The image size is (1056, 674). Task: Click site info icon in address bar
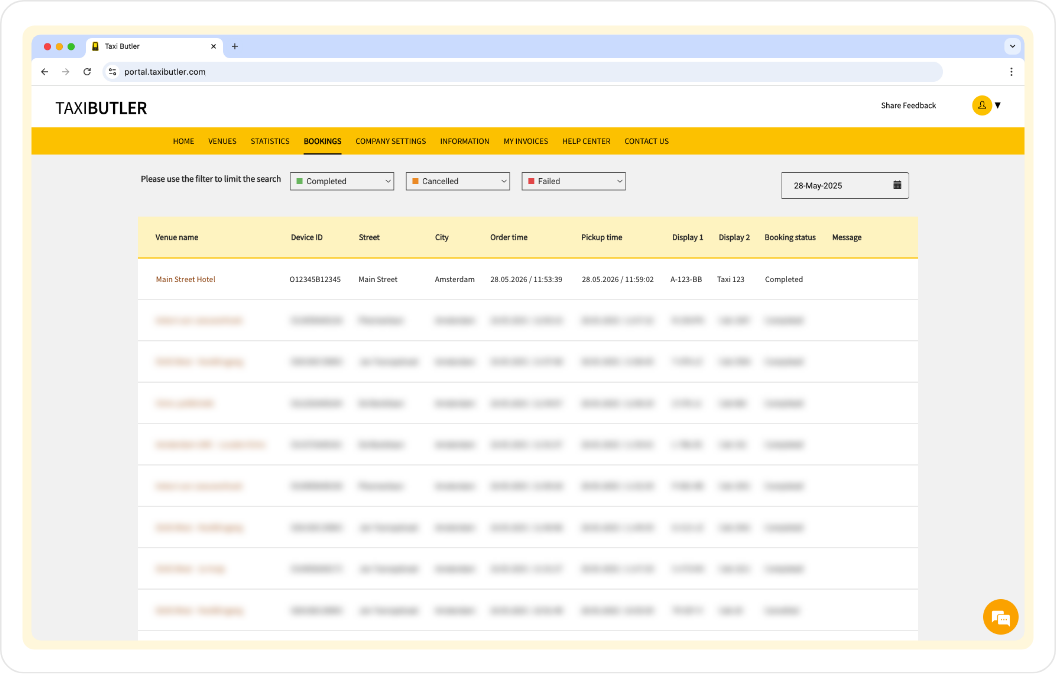pos(113,72)
